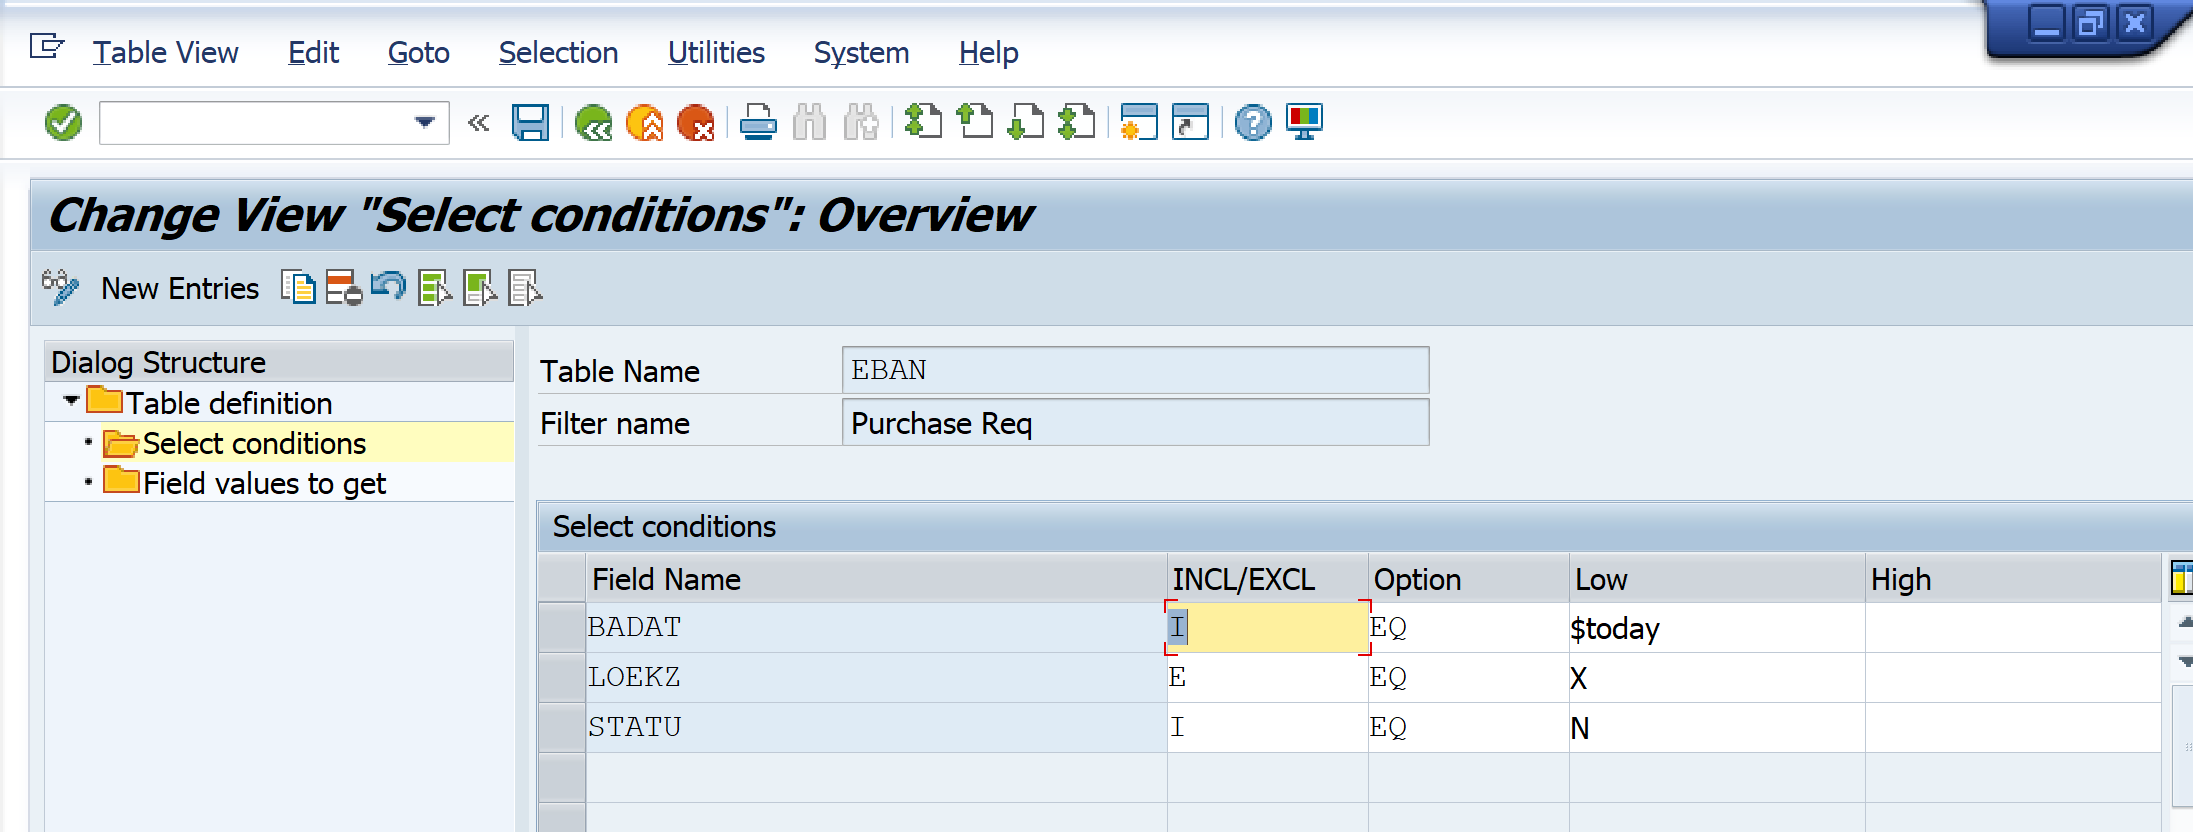Click the green Back arrow icon
This screenshot has height=832, width=2193.
click(x=593, y=123)
